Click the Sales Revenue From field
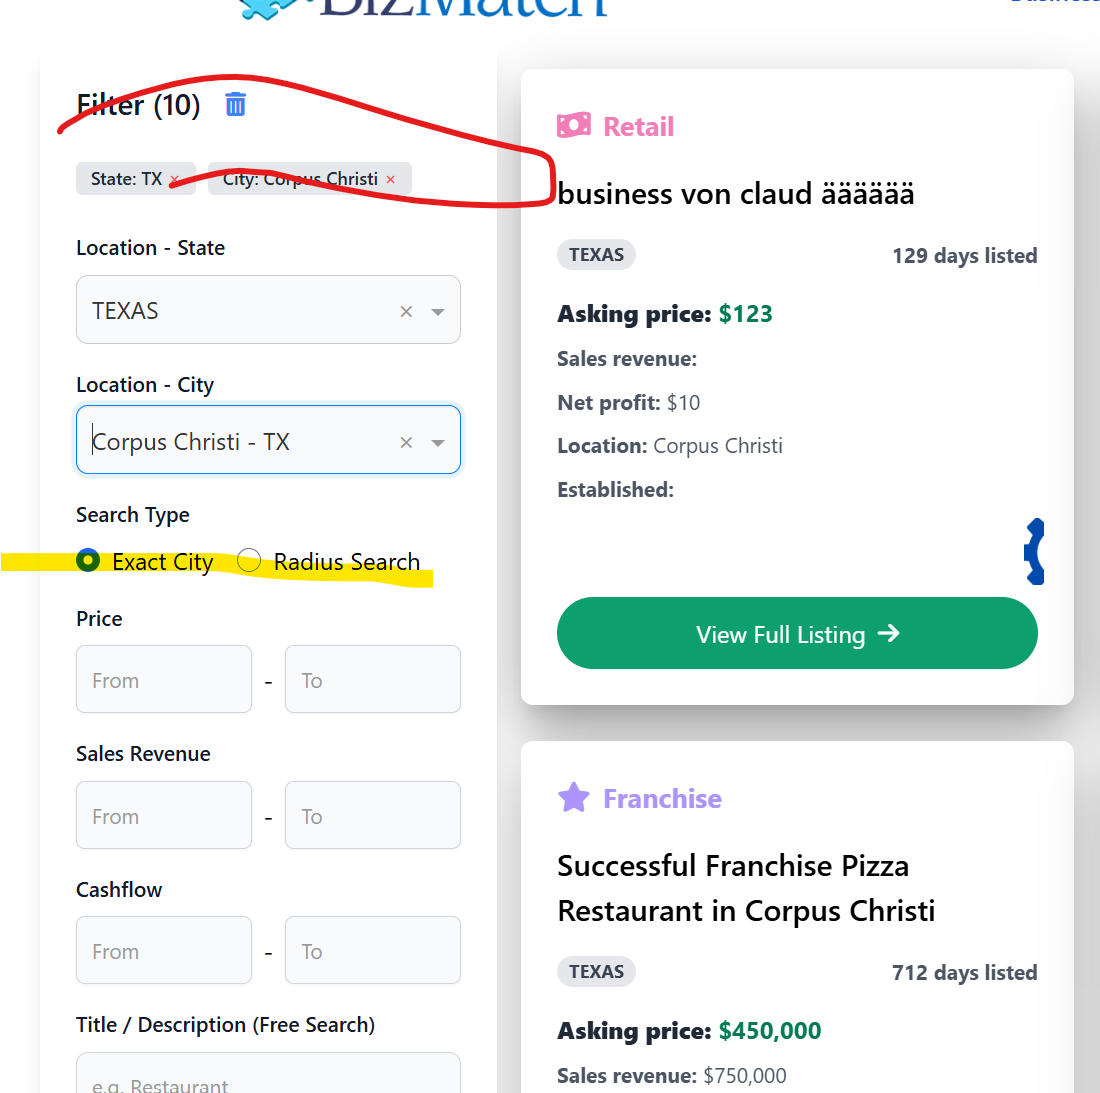The width and height of the screenshot is (1100, 1093). point(164,816)
